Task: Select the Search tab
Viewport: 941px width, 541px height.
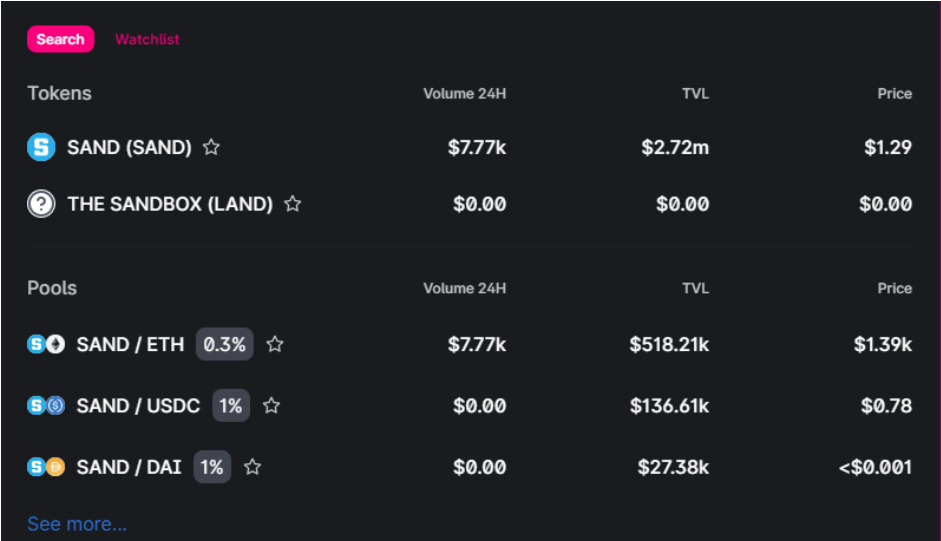Action: (x=61, y=39)
